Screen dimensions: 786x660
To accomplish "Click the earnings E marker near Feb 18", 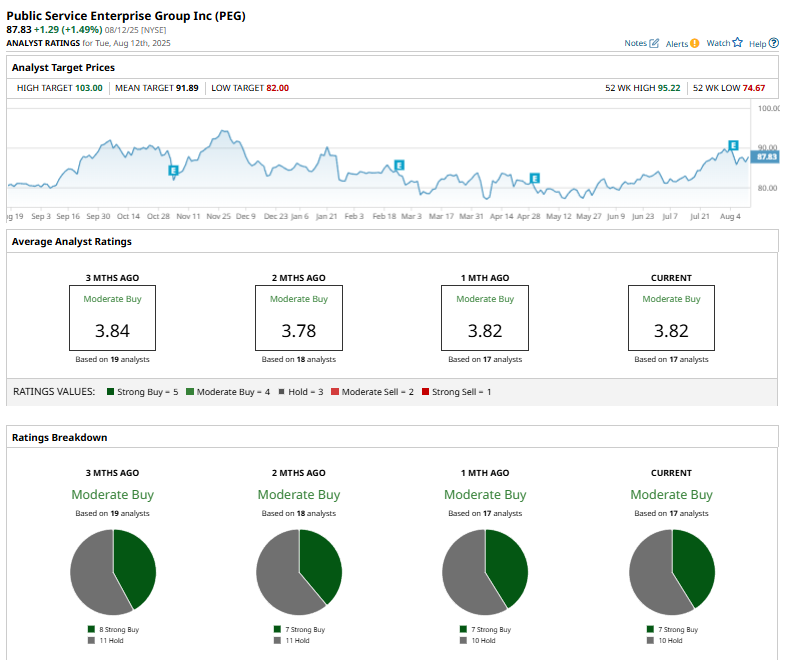I will [x=399, y=165].
